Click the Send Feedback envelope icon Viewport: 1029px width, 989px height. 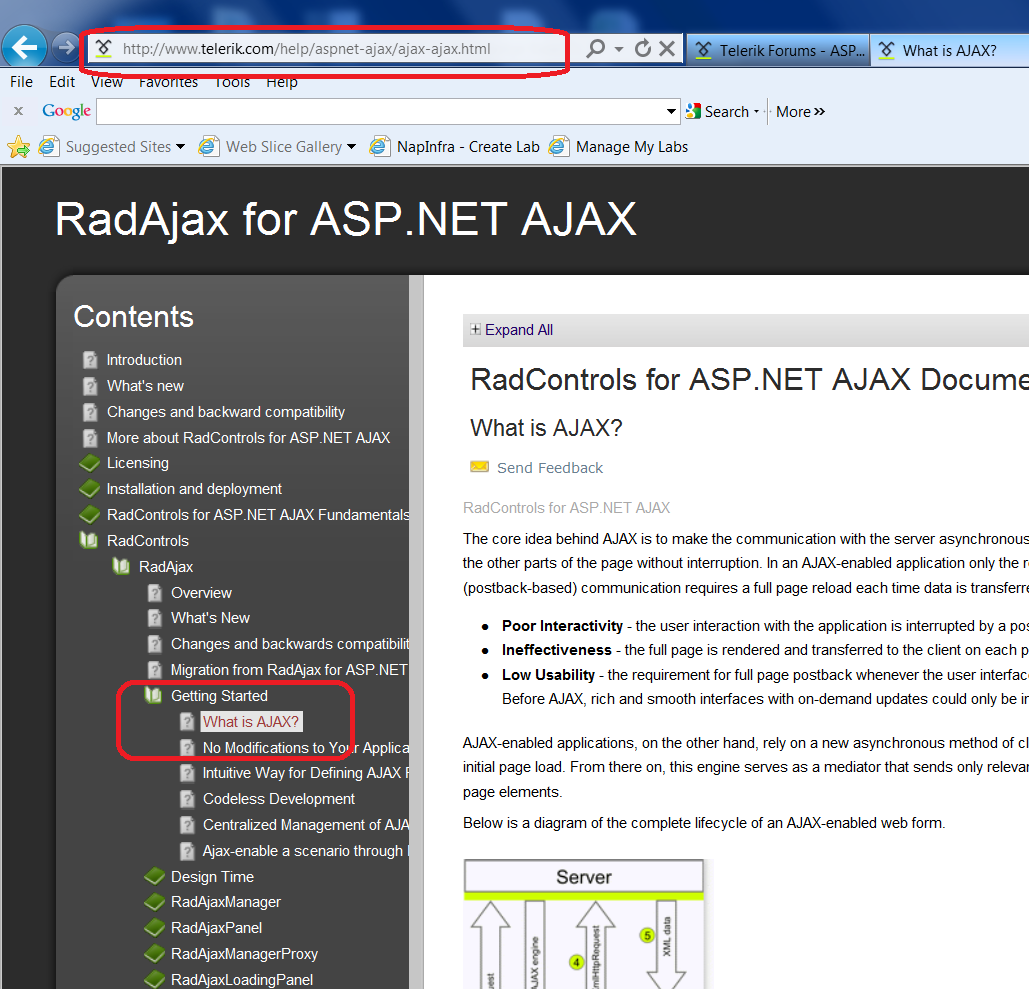coord(480,467)
